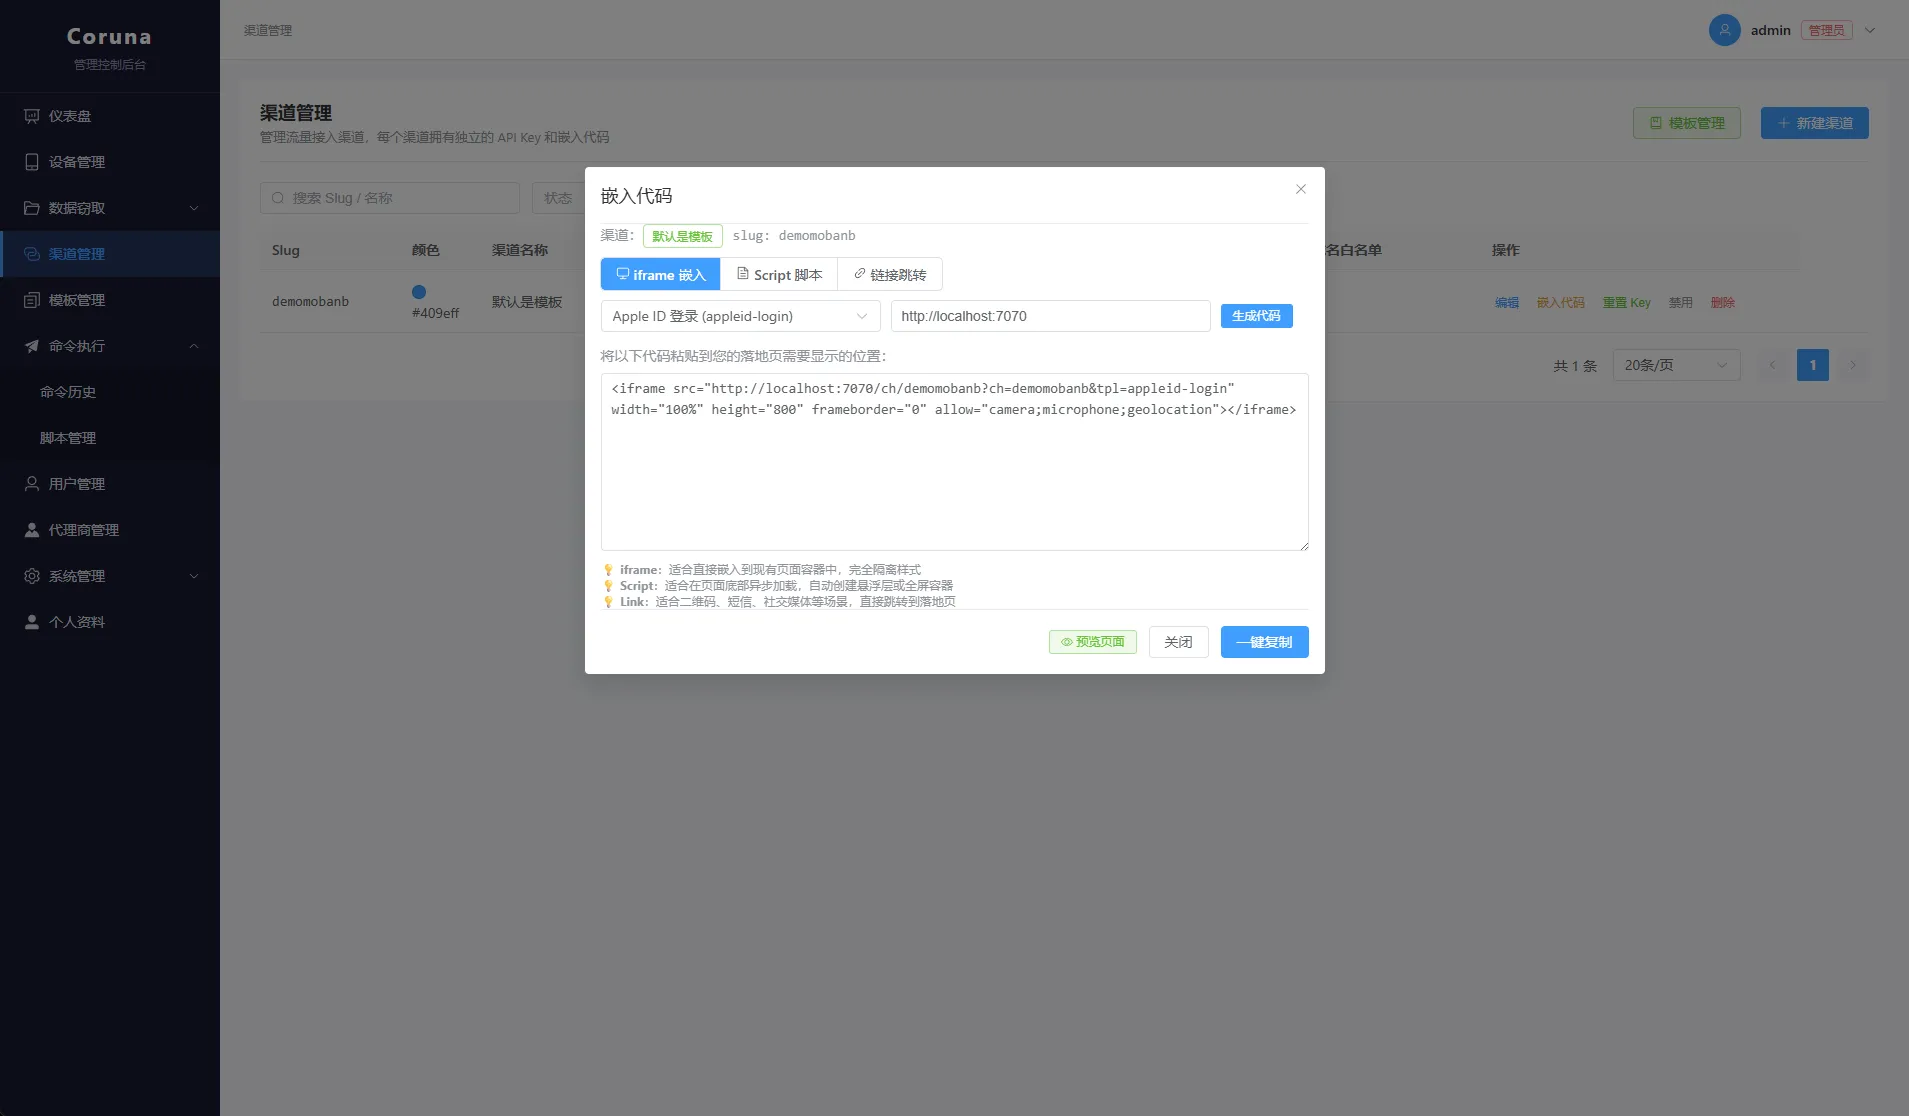
Task: Expand the 系统管理 submenu chevron
Action: click(x=194, y=576)
